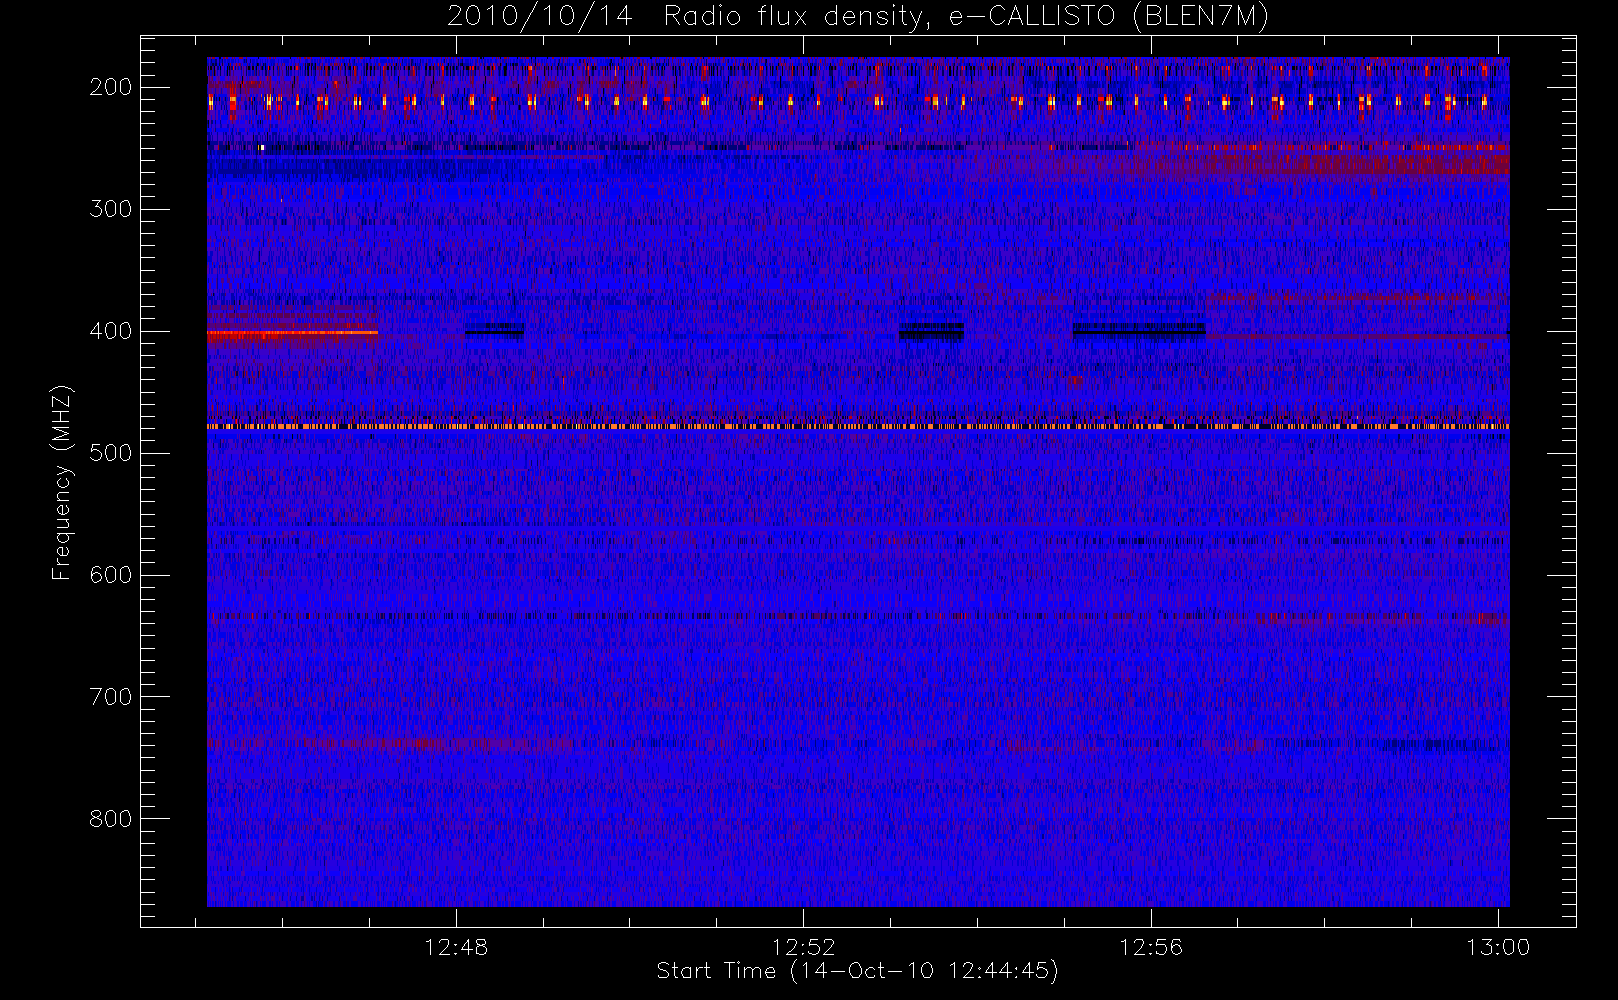Click the 600 frequency tick label
The width and height of the screenshot is (1618, 1000).
pos(111,575)
